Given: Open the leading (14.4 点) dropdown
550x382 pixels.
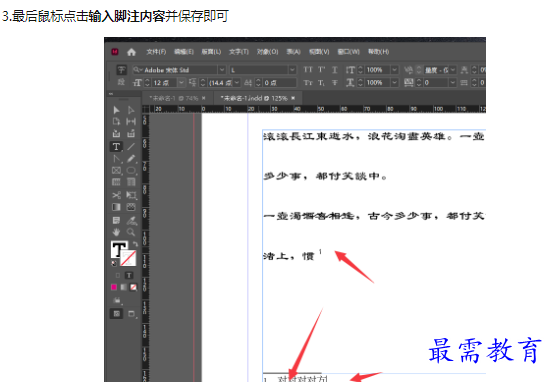Looking at the screenshot, I should (237, 83).
